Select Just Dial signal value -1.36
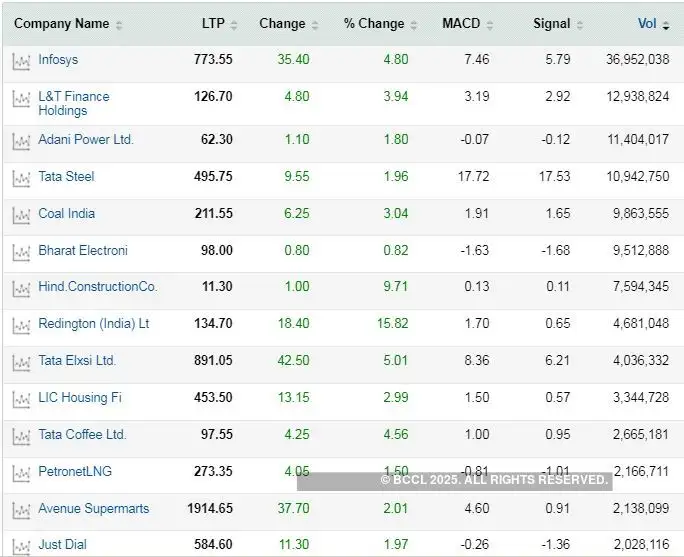The width and height of the screenshot is (684, 557). point(556,545)
